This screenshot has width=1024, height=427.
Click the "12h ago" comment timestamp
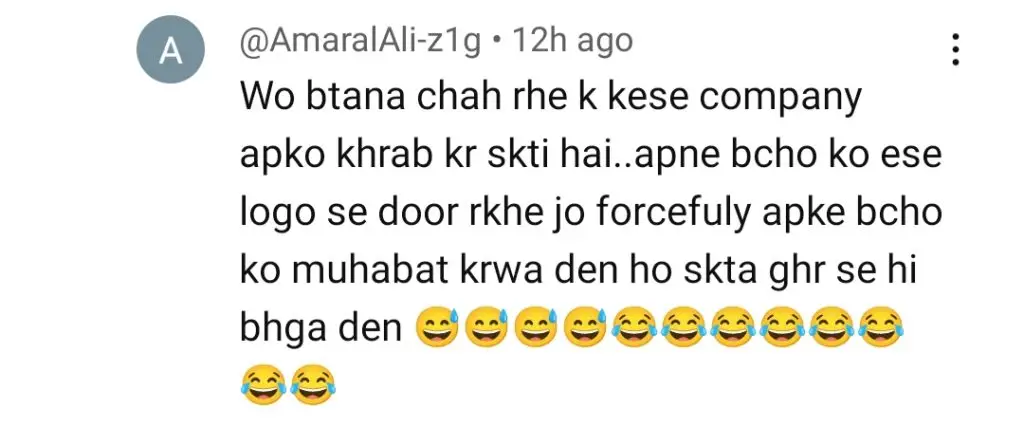(573, 42)
